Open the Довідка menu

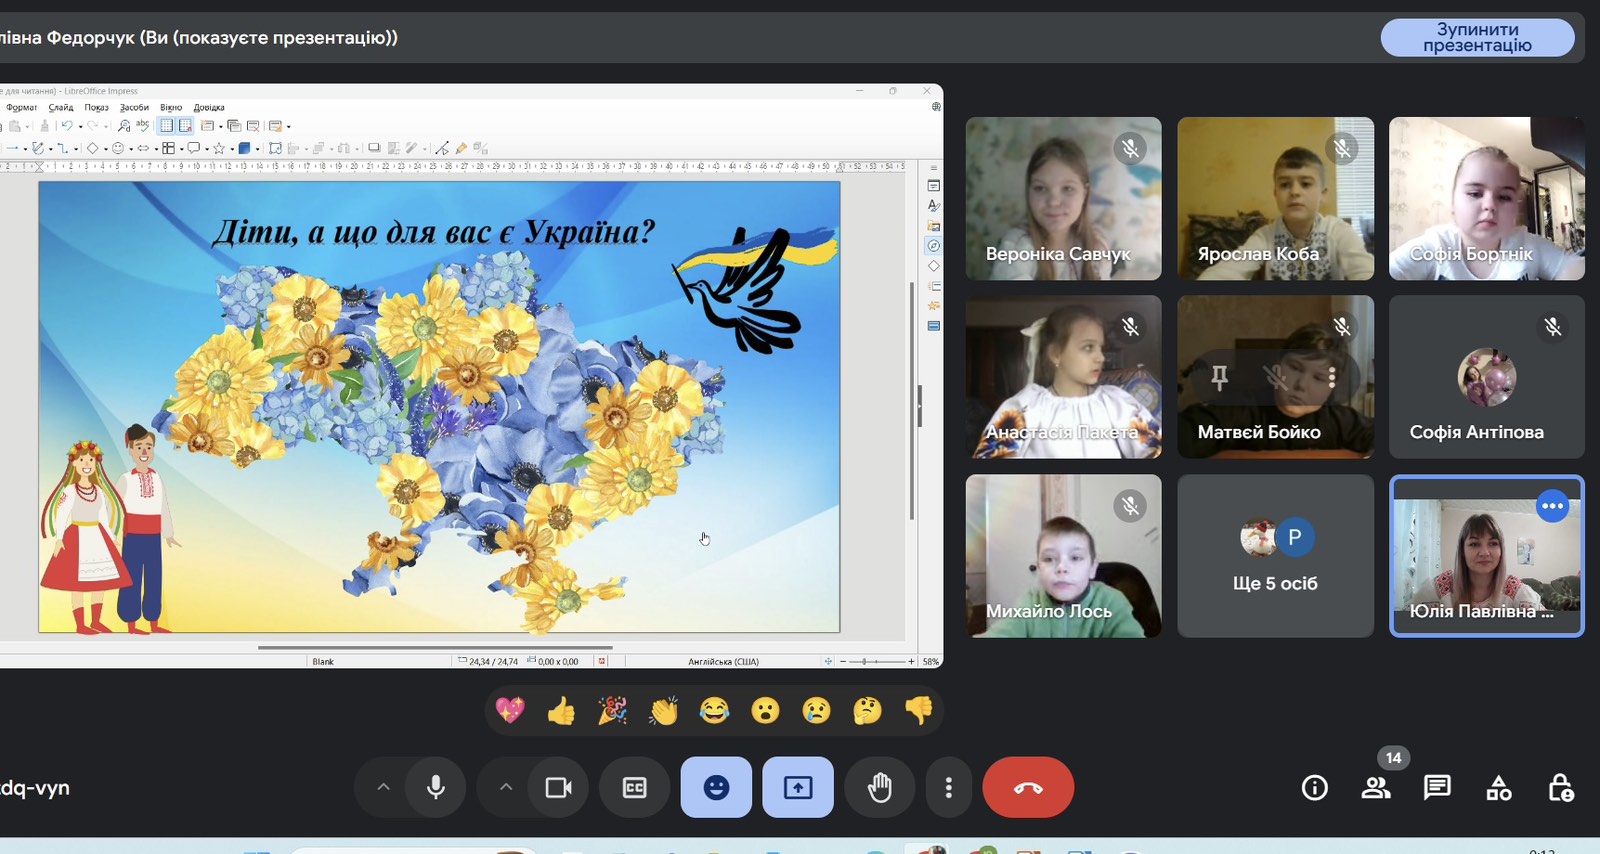click(209, 107)
